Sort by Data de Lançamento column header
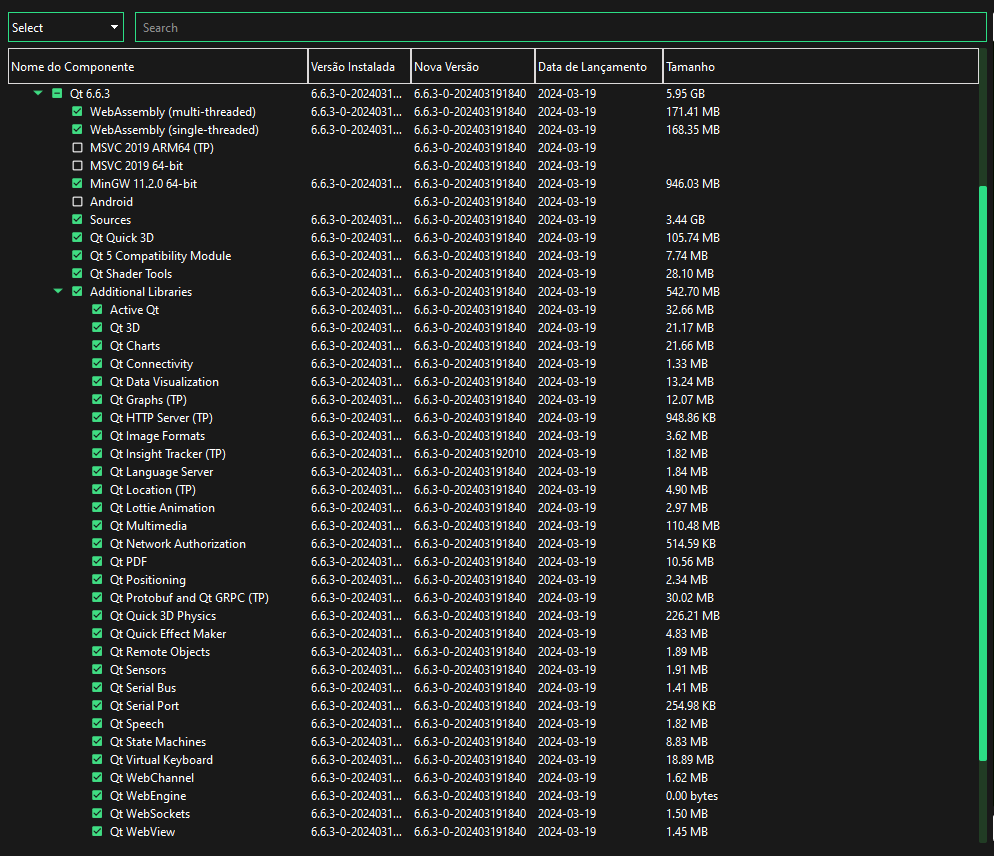The width and height of the screenshot is (994, 856). (599, 67)
